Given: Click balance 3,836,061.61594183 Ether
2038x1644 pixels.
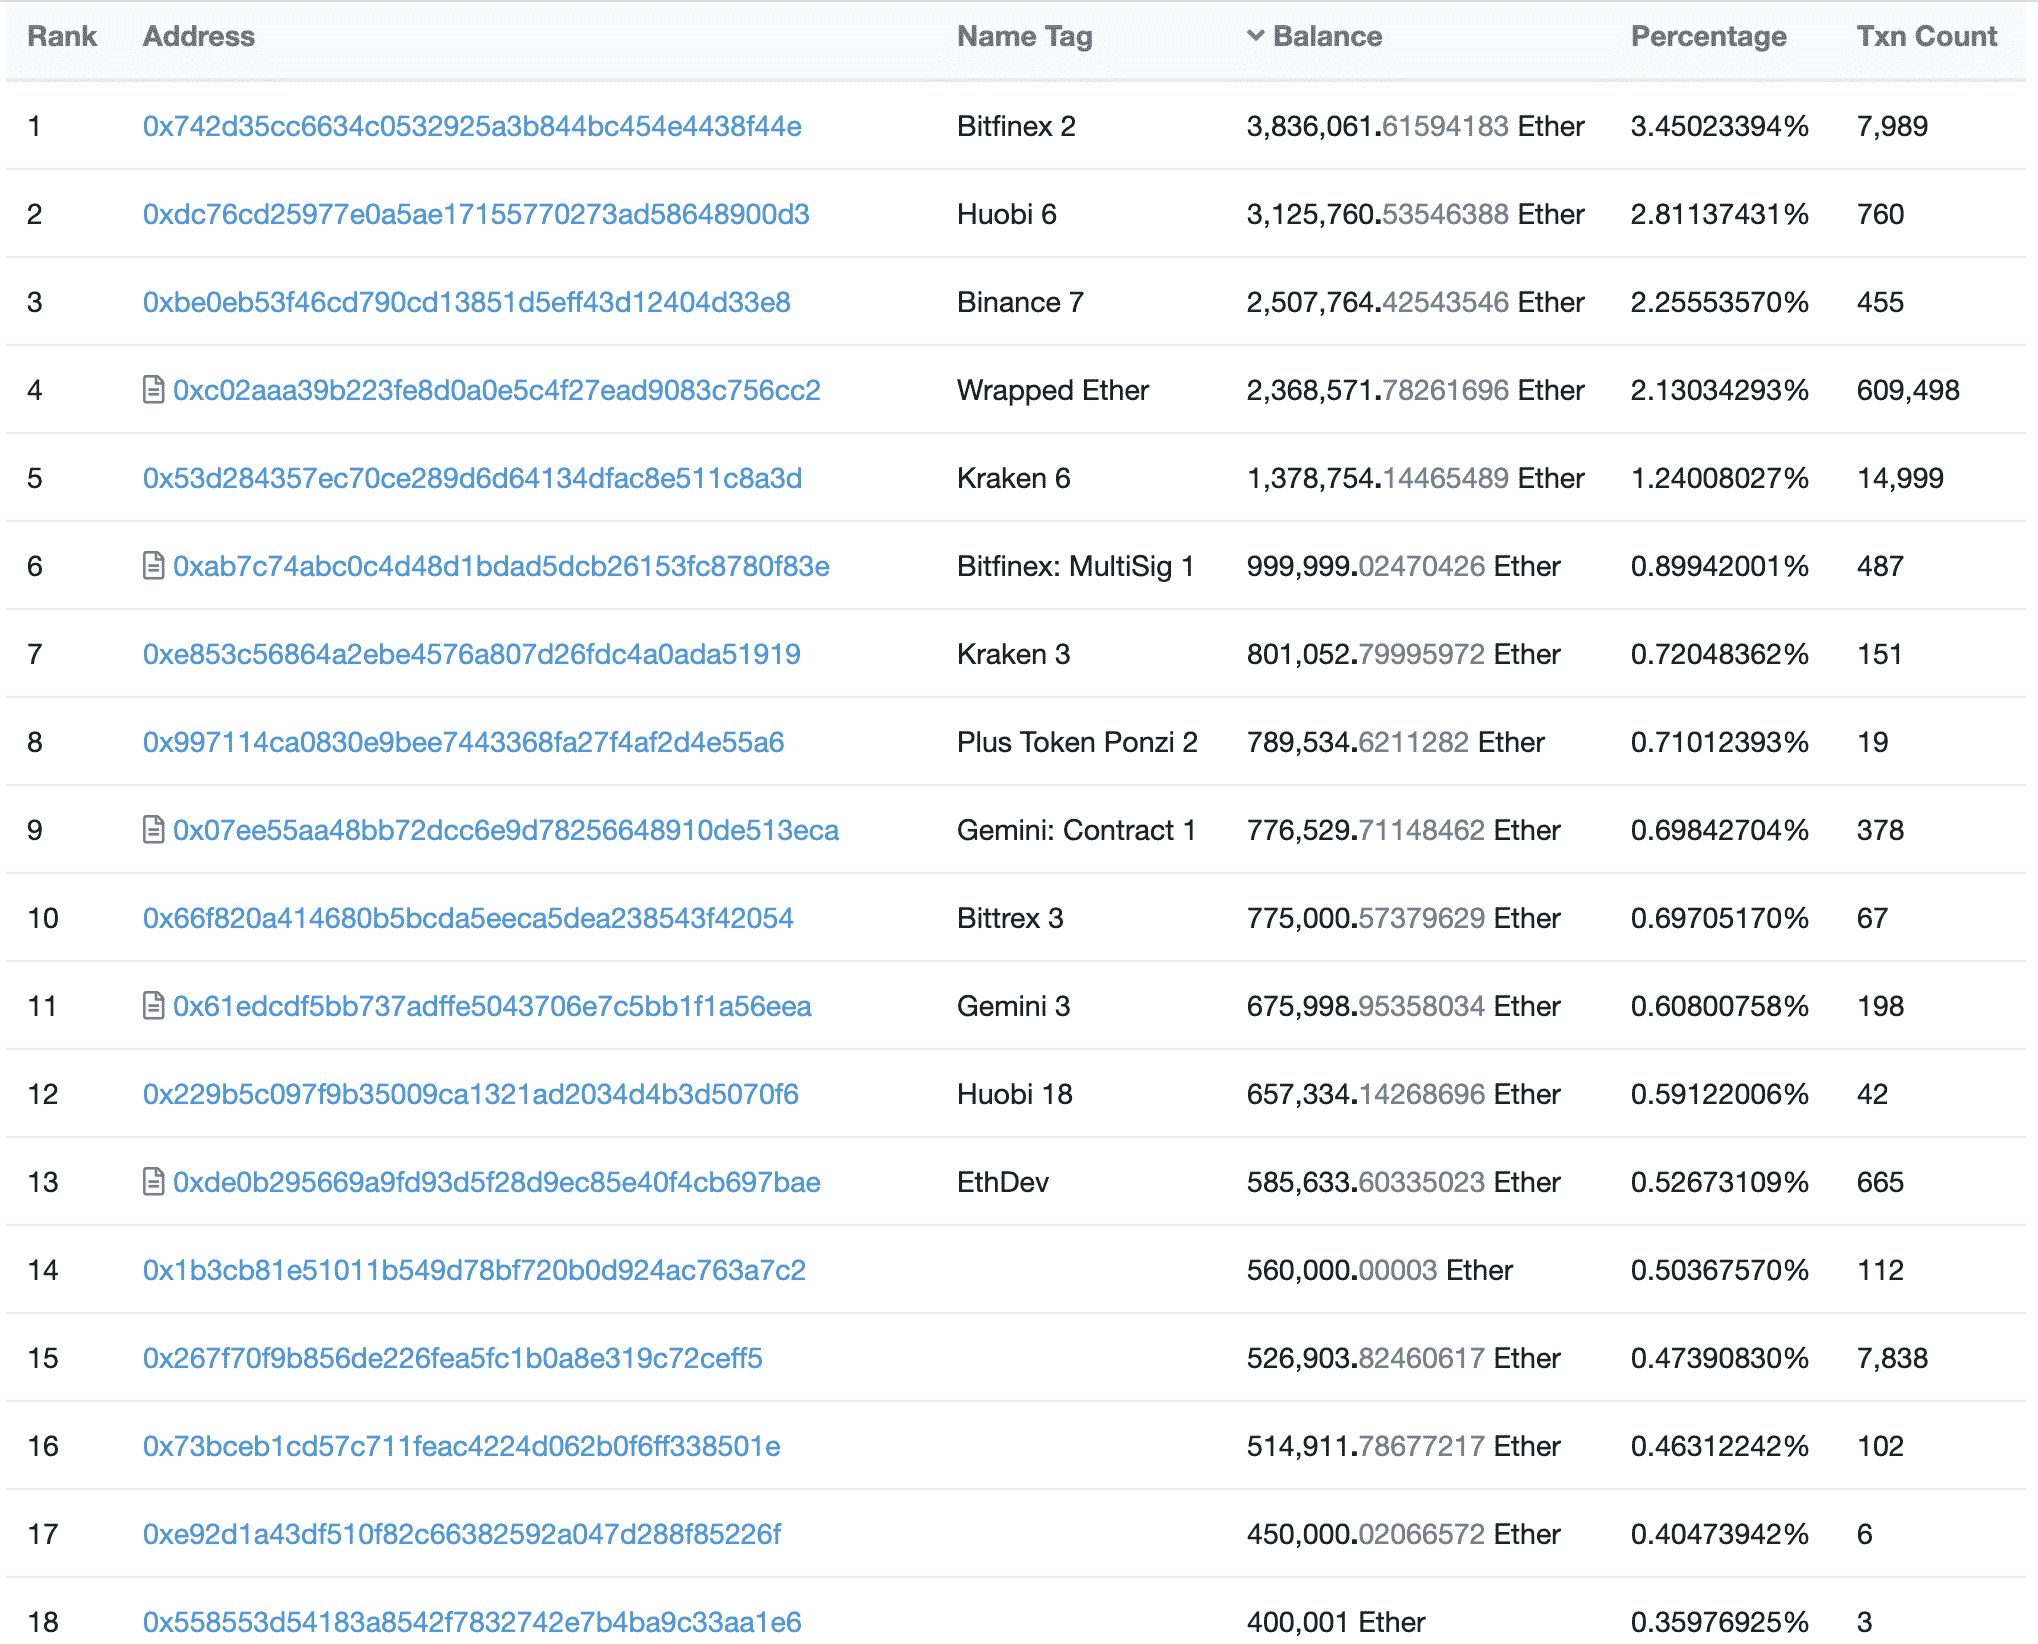Looking at the screenshot, I should [1415, 126].
